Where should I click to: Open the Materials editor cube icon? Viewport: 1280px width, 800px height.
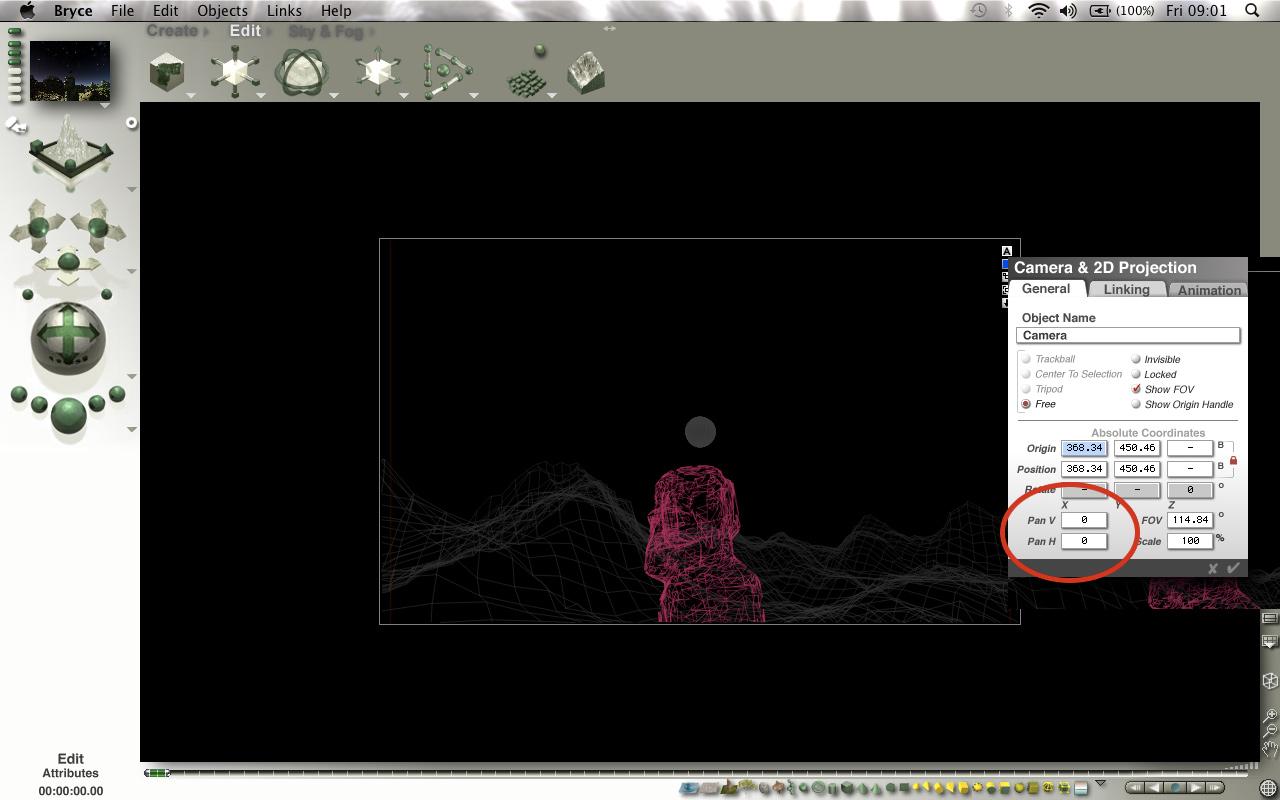(167, 73)
